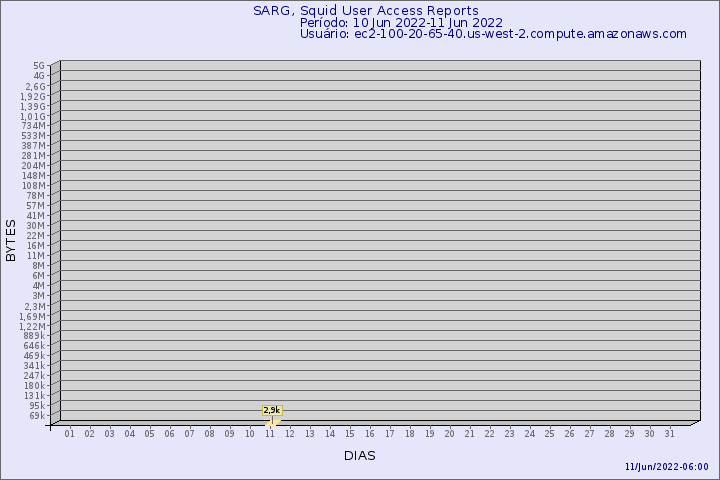Image resolution: width=720 pixels, height=480 pixels.
Task: Click the 469k y-axis label
Action: pyautogui.click(x=34, y=356)
